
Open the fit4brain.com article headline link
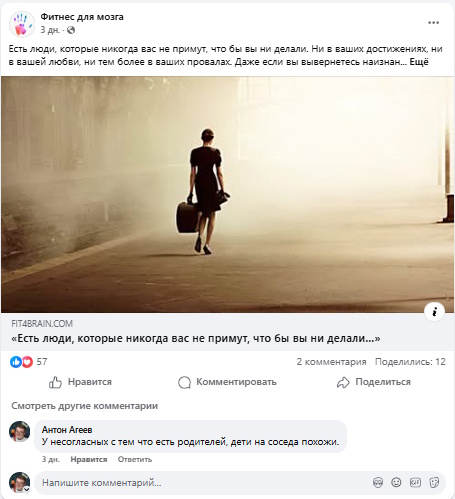[x=196, y=338]
